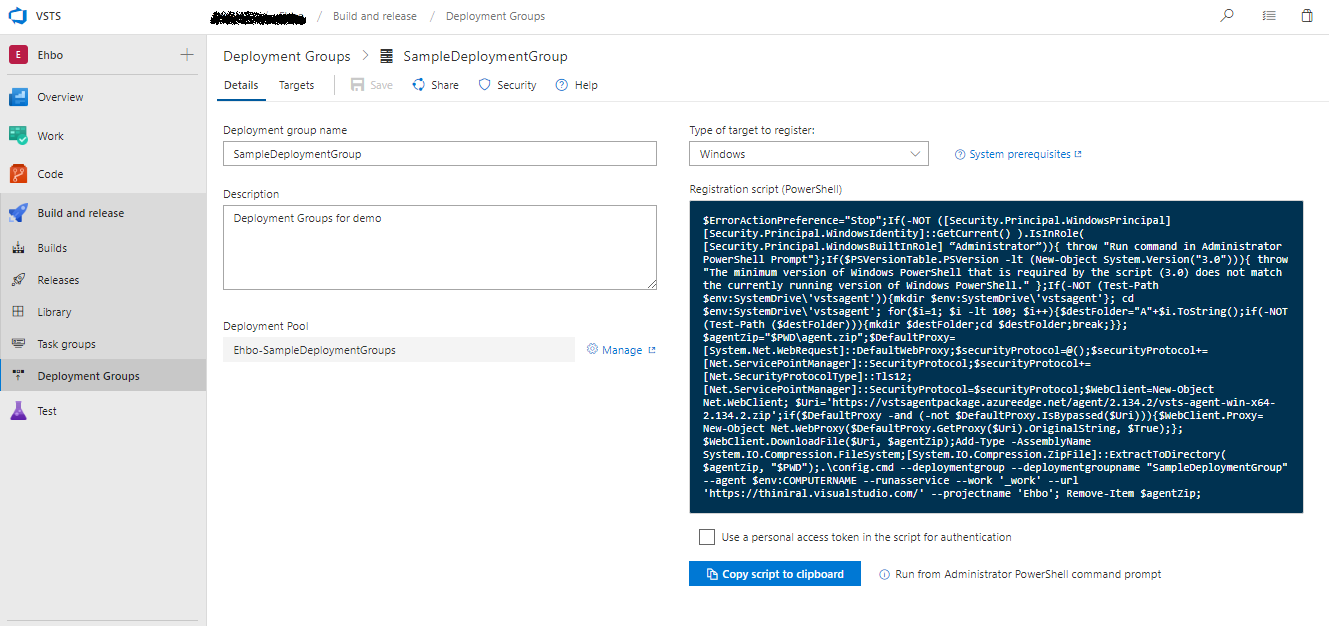Select Deployment Groups in the sidebar

click(x=103, y=376)
